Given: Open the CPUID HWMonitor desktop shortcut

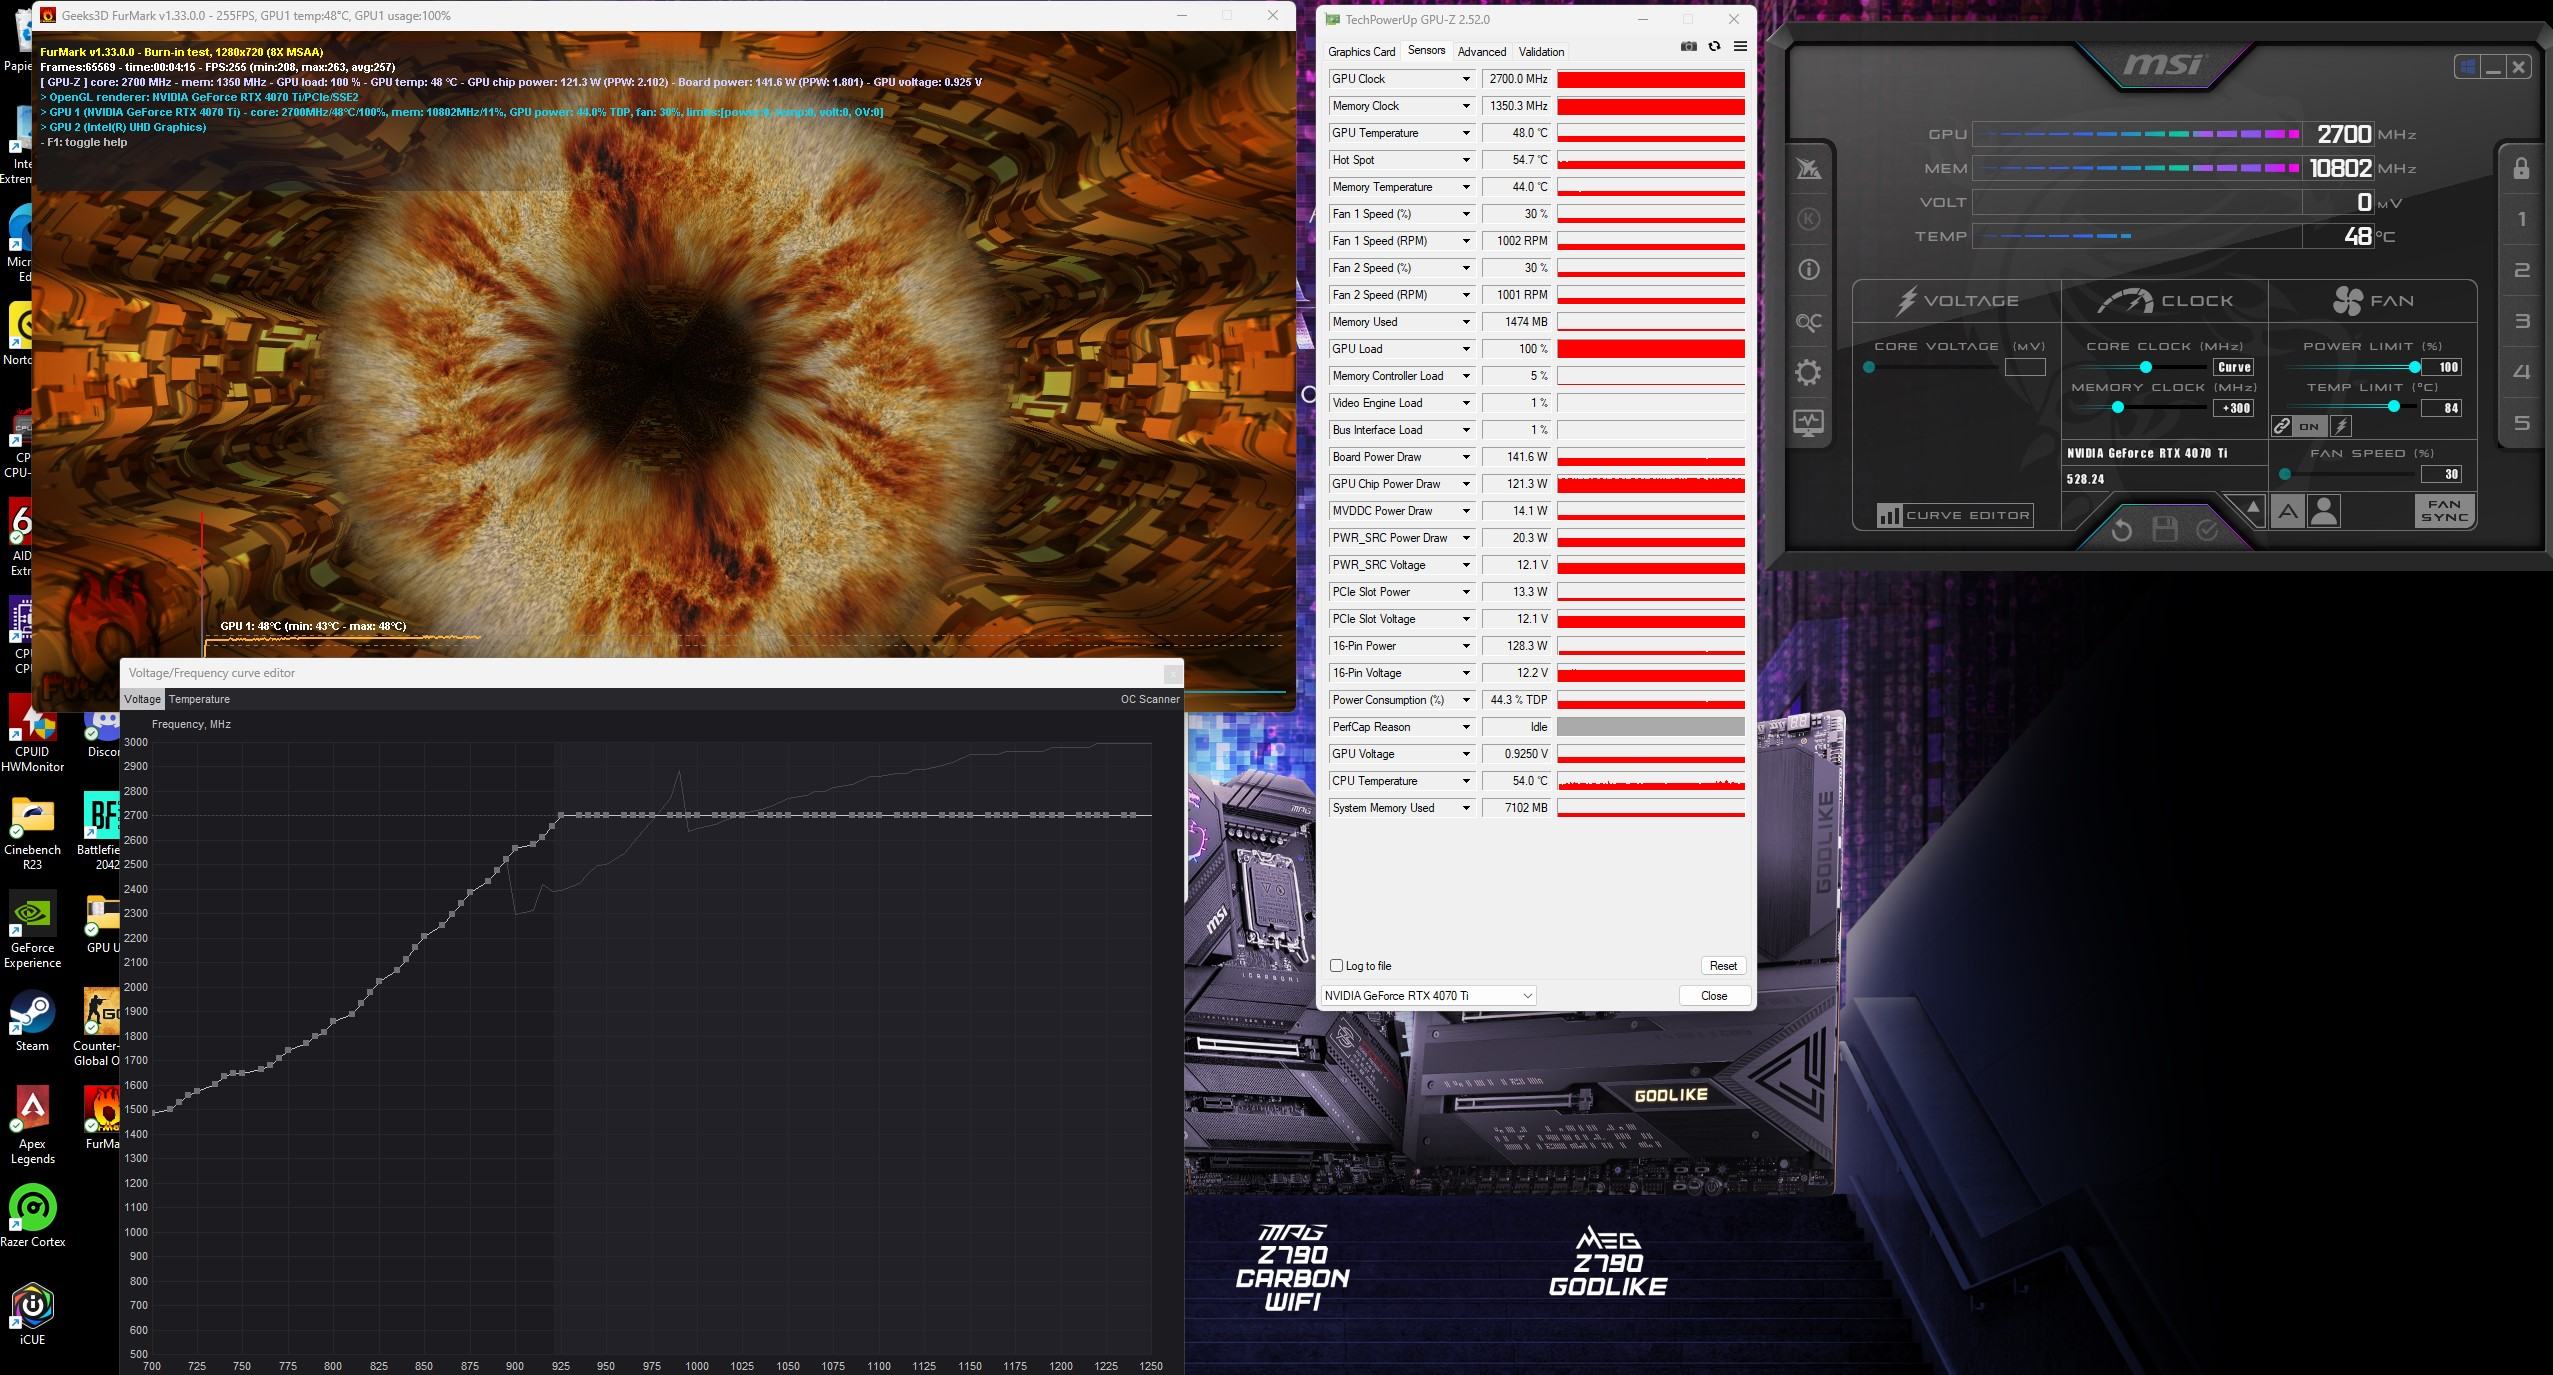Looking at the screenshot, I should (32, 734).
